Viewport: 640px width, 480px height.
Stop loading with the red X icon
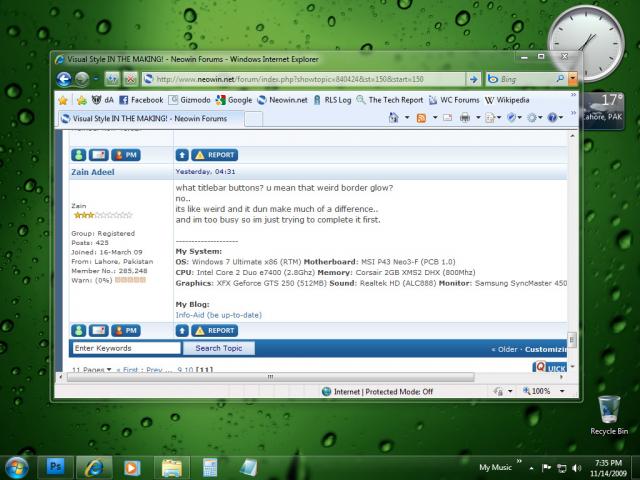131,79
